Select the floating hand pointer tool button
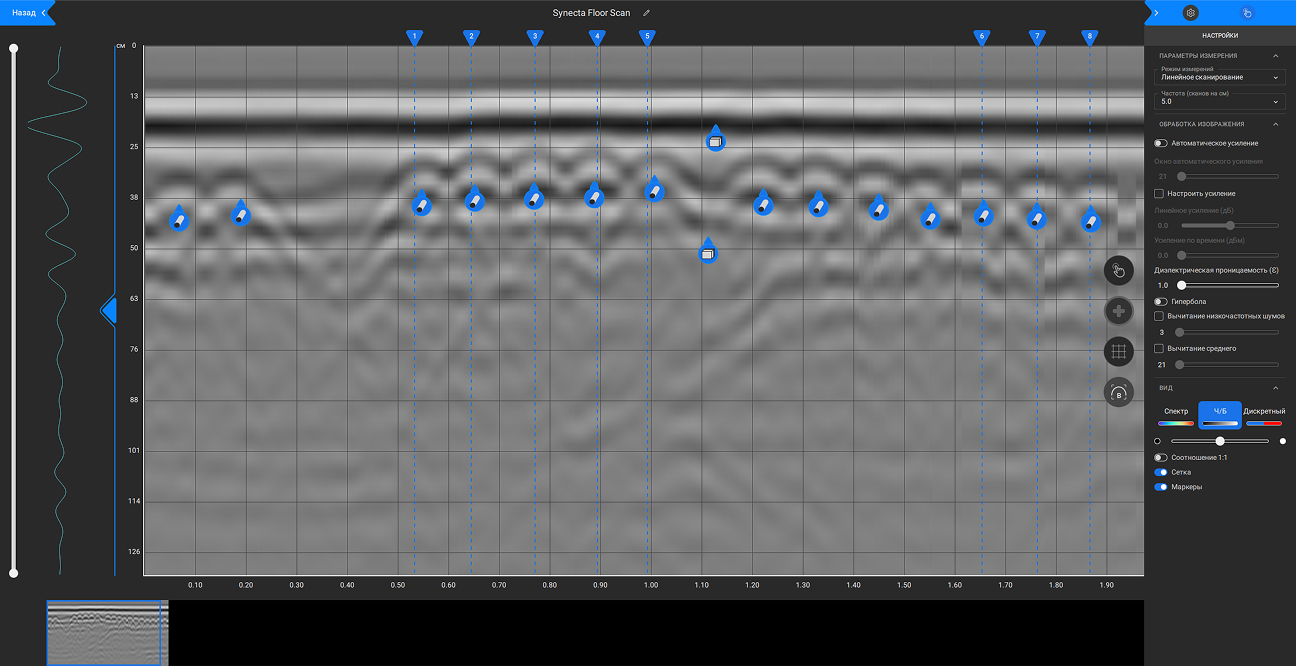This screenshot has height=666, width=1296. (x=1118, y=271)
